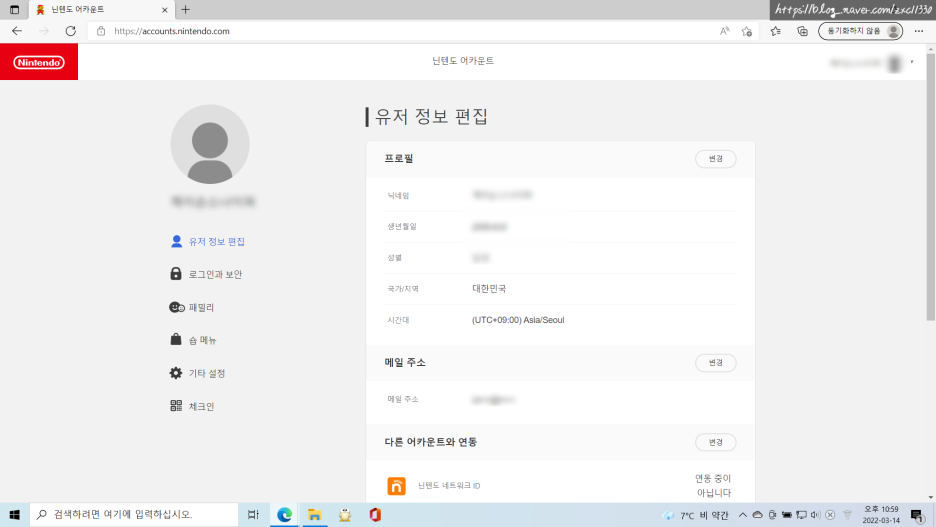Image resolution: width=936 pixels, height=527 pixels.
Task: Open the Windows Start menu
Action: (14, 514)
